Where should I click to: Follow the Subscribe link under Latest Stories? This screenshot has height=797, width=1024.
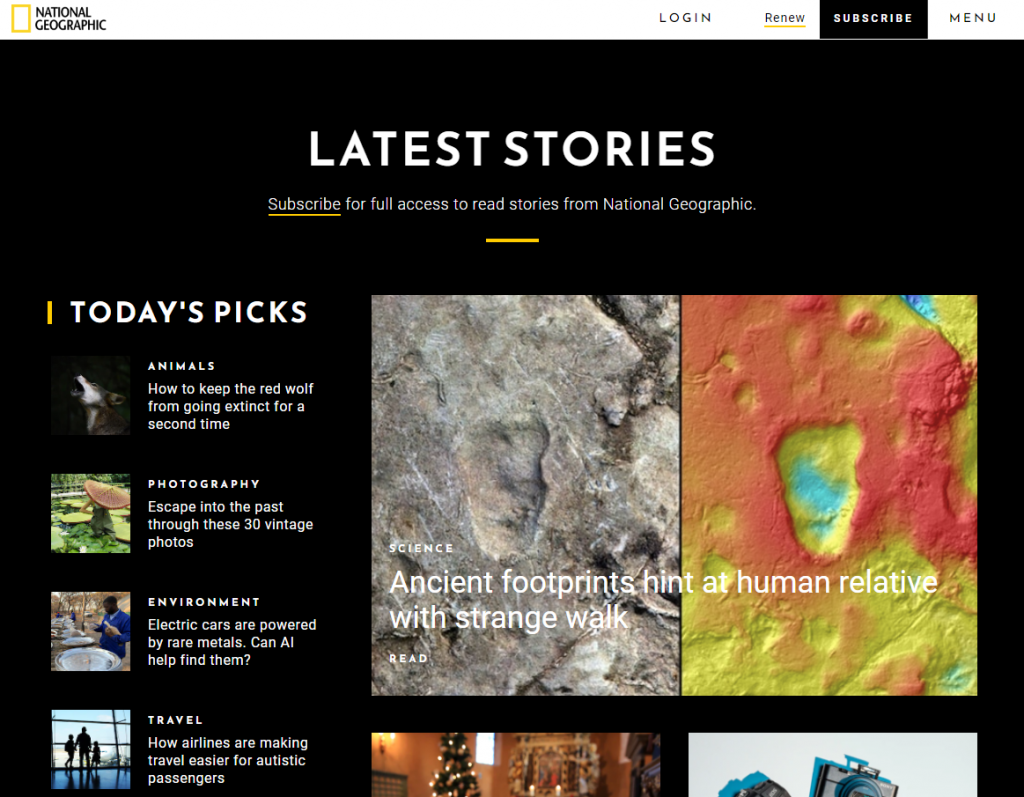(304, 204)
